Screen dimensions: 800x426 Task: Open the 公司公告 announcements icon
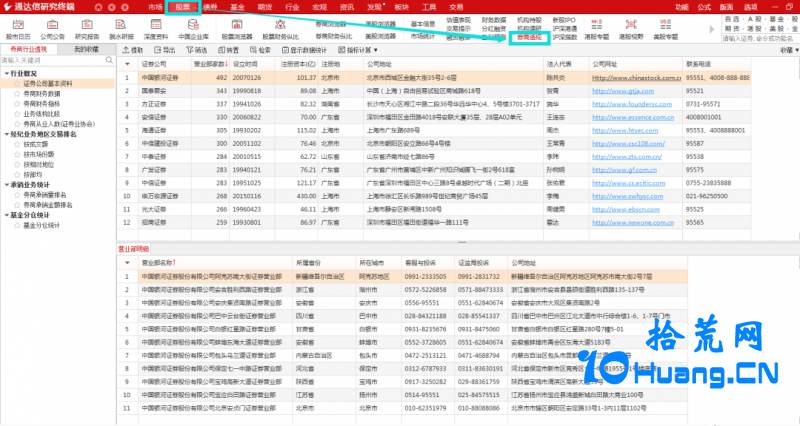click(52, 25)
